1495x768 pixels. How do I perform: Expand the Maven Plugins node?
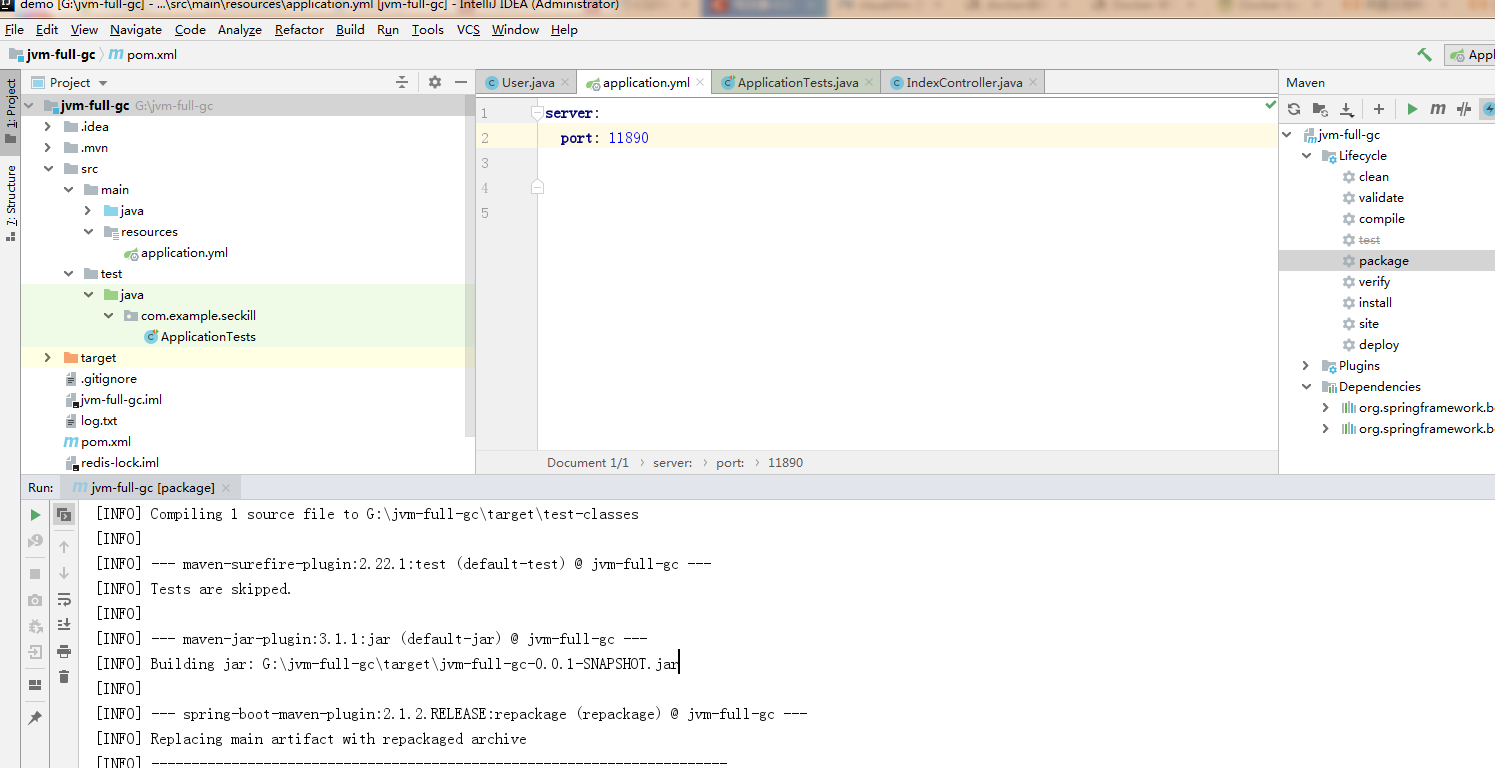tap(1307, 366)
